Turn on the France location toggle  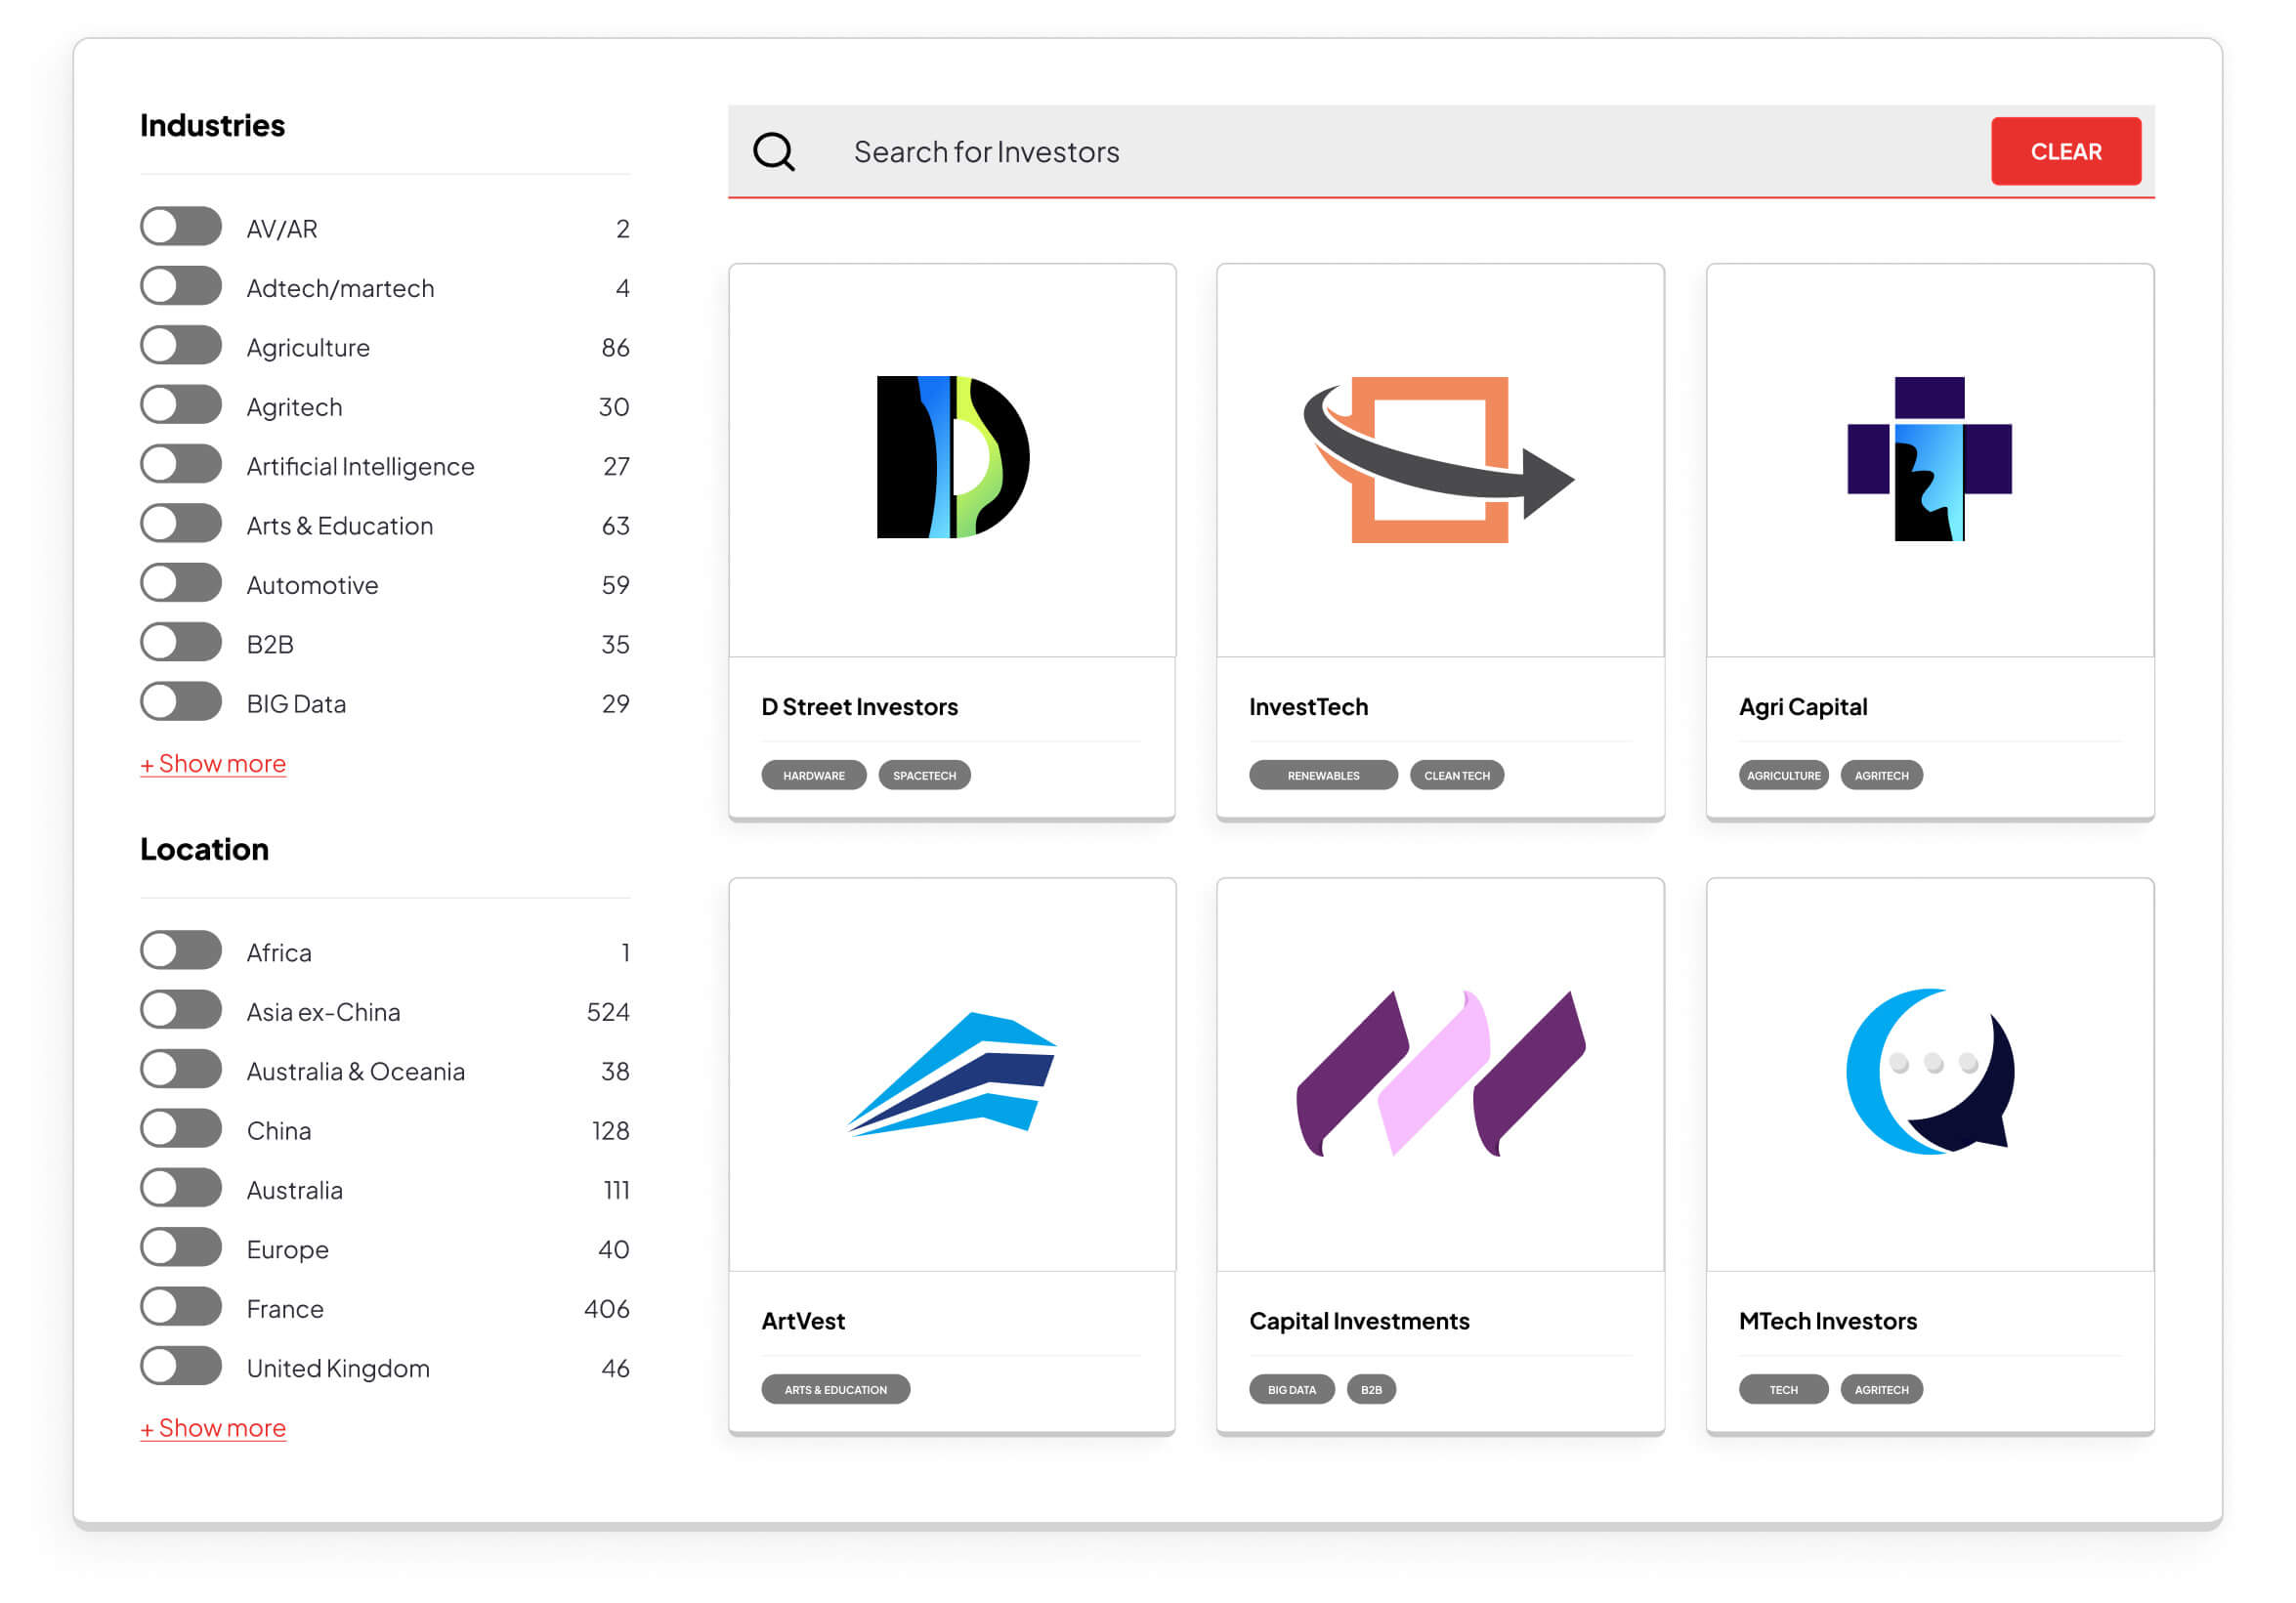pyautogui.click(x=181, y=1307)
